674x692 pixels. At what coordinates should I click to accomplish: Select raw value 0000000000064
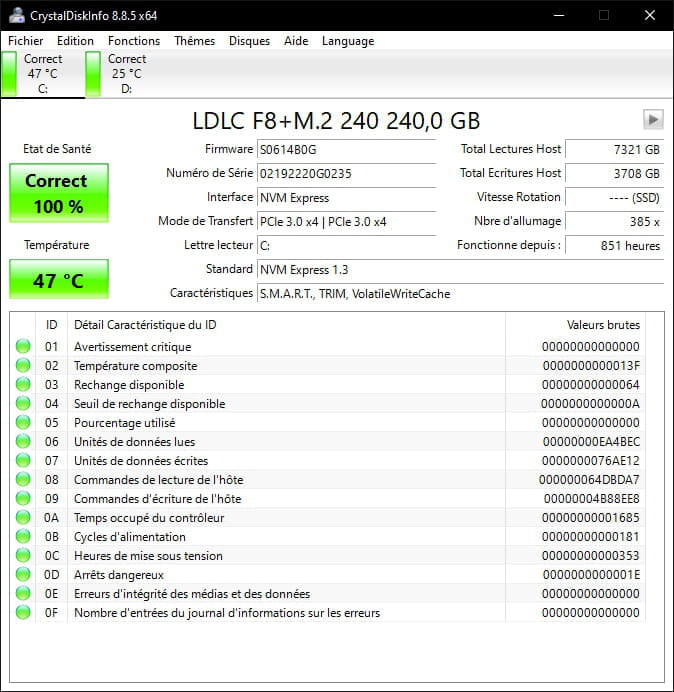[x=591, y=385]
